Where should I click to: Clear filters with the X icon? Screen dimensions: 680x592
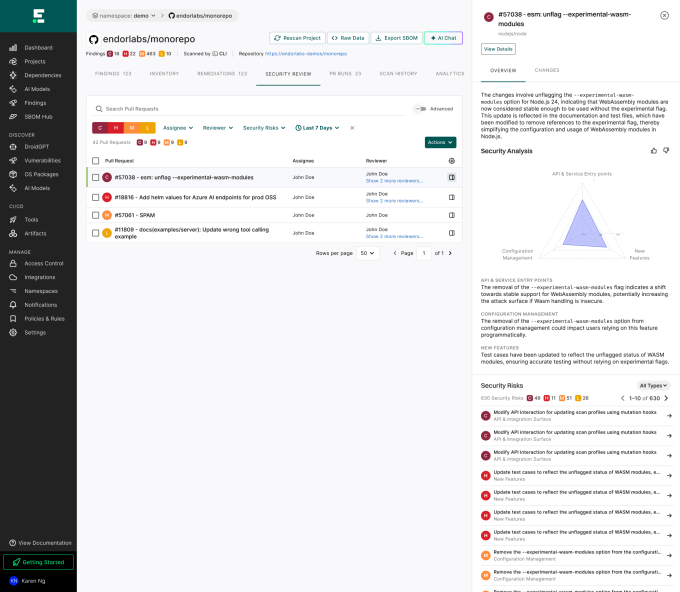click(351, 128)
